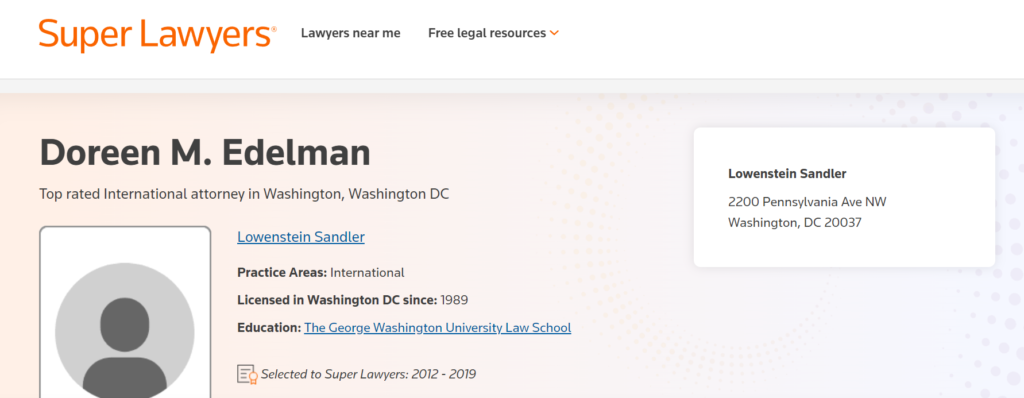Click the 1989 license year

click(x=455, y=300)
